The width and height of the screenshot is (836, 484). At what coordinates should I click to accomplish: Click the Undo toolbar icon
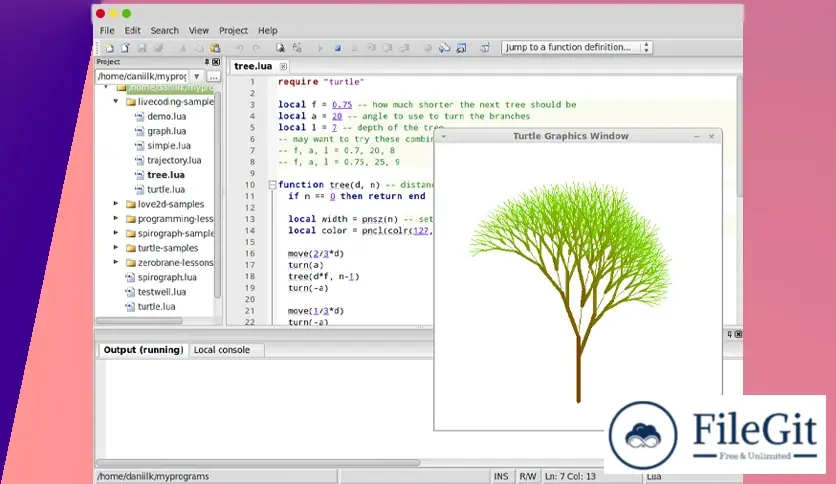point(240,48)
